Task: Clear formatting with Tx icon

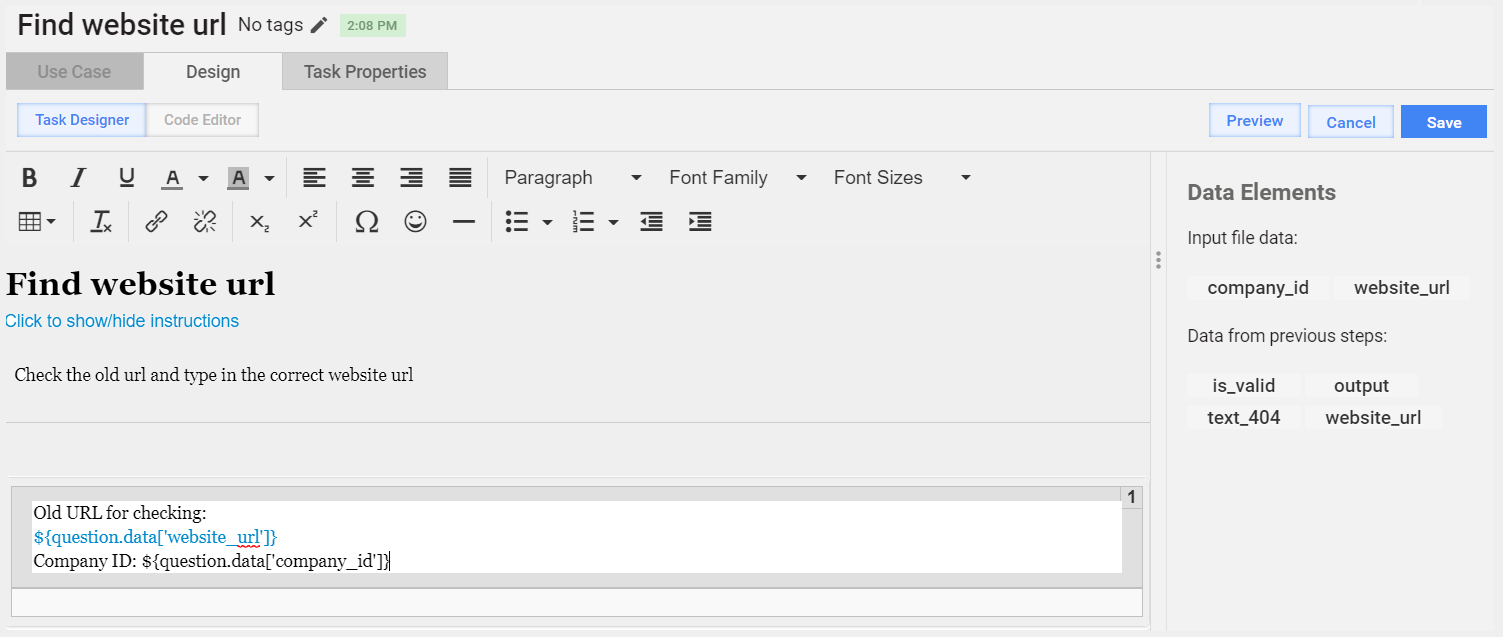Action: point(101,222)
